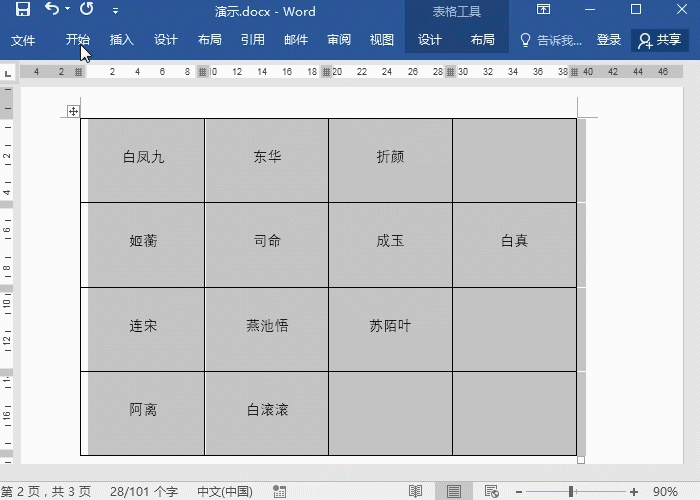Click the Undo arrow icon
The height and width of the screenshot is (500, 700).
click(52, 8)
